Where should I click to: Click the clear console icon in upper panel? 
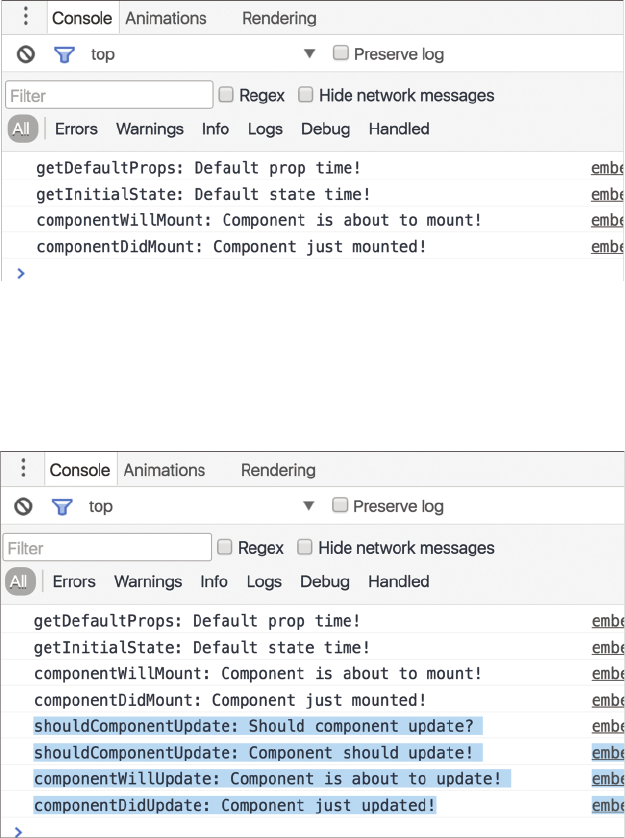click(x=26, y=55)
